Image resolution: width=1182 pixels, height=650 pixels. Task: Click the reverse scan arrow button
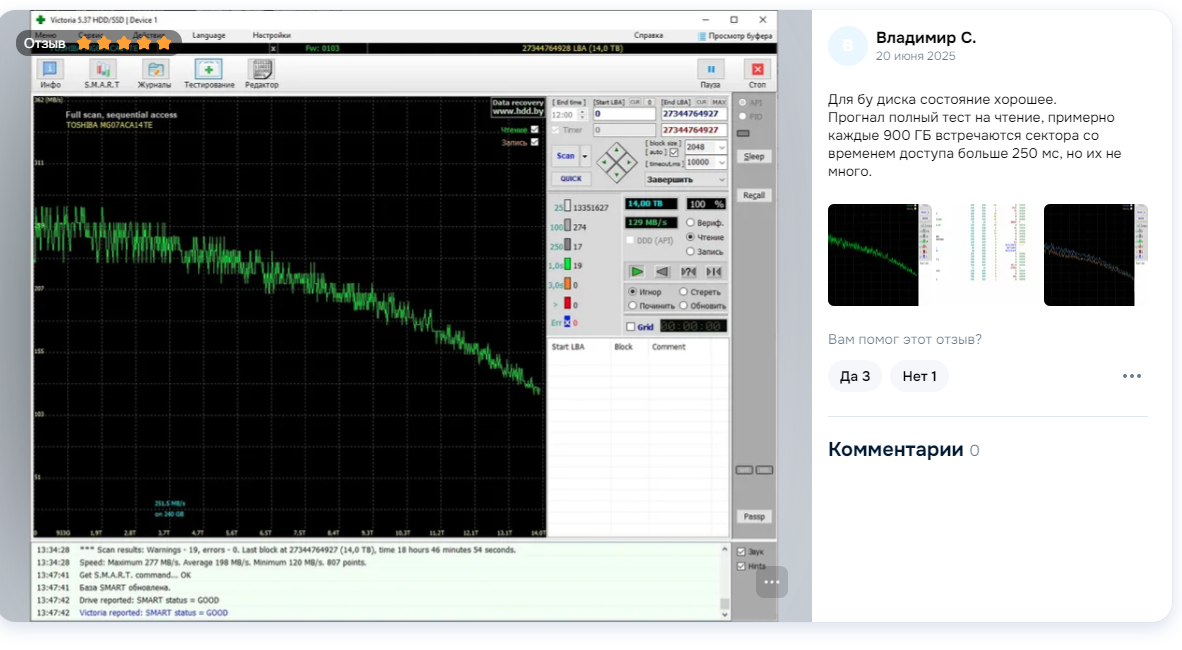pos(663,271)
